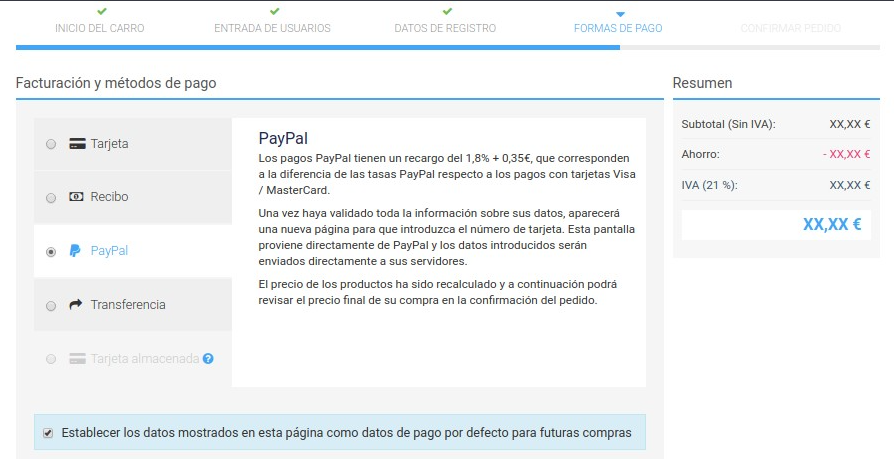Click the paragraph starting 'El precio de los productos'
Screen dimensions: 894x459
point(438,292)
